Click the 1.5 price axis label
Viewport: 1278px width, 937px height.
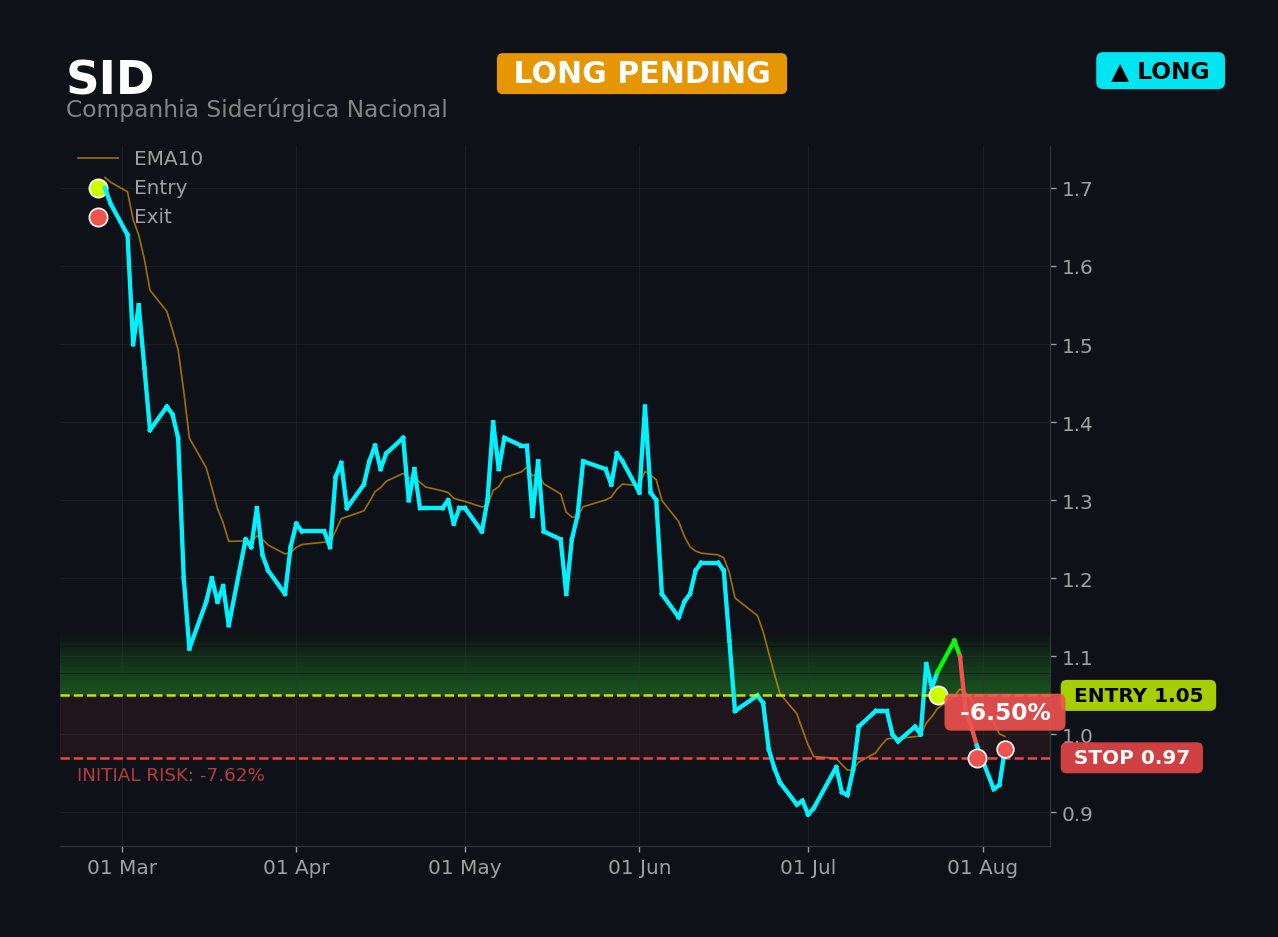pos(1077,345)
